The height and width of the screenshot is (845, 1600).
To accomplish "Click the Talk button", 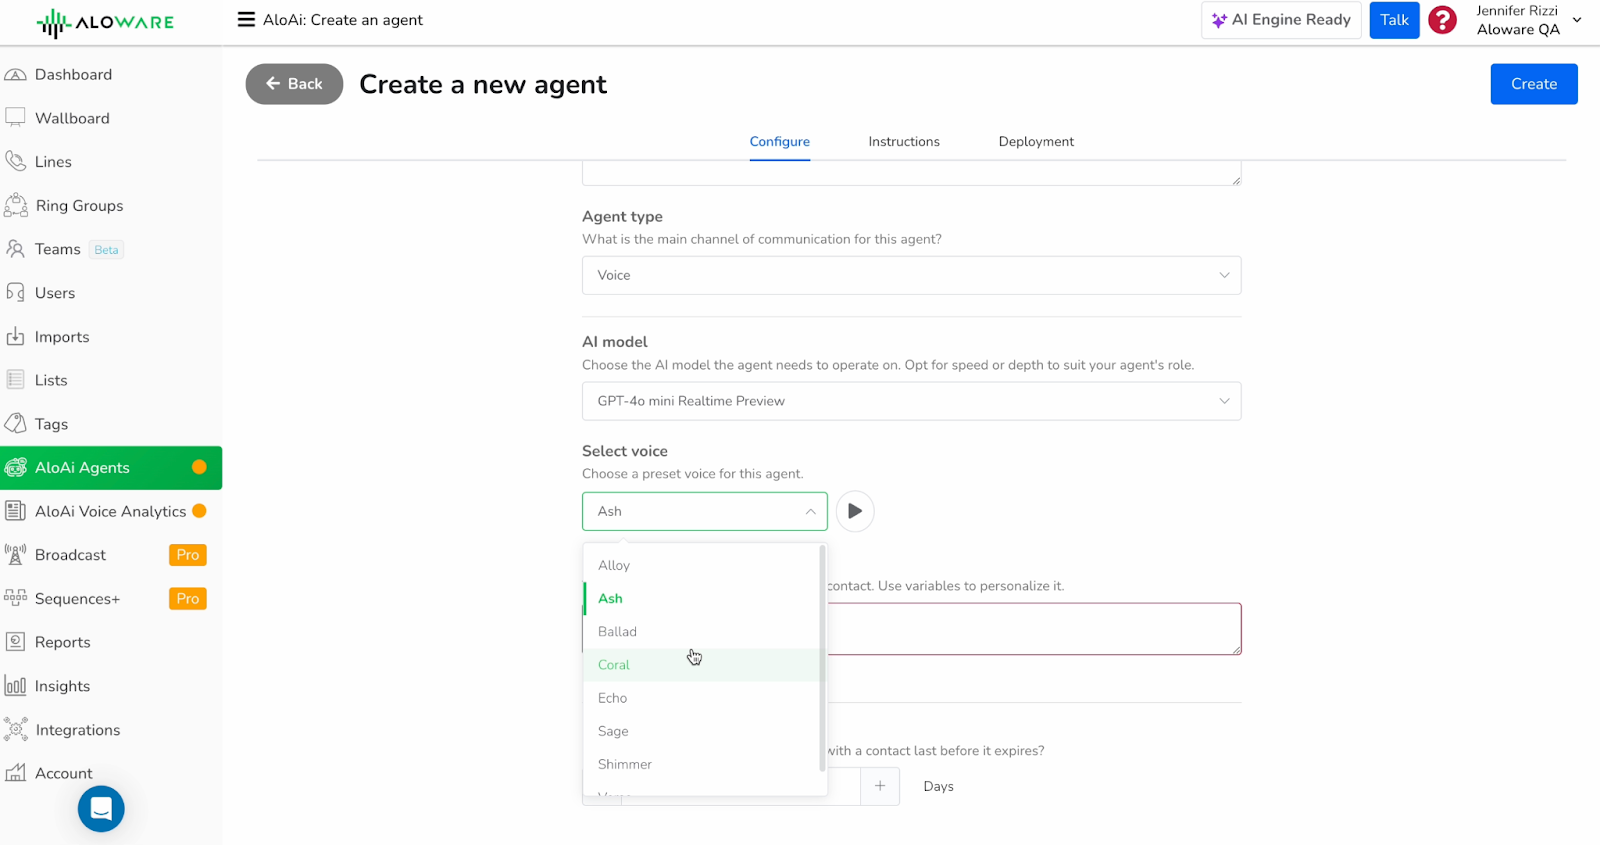I will click(1394, 20).
